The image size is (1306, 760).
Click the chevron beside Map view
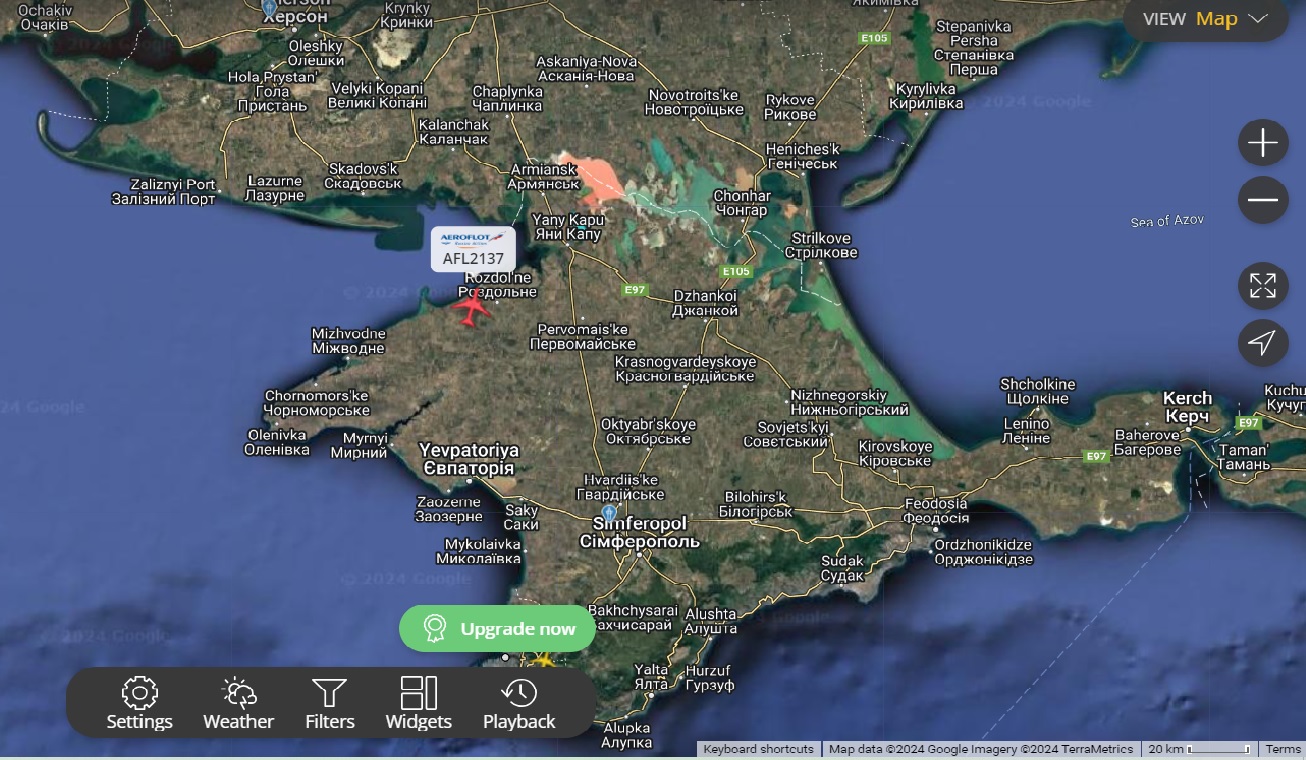pos(1258,19)
